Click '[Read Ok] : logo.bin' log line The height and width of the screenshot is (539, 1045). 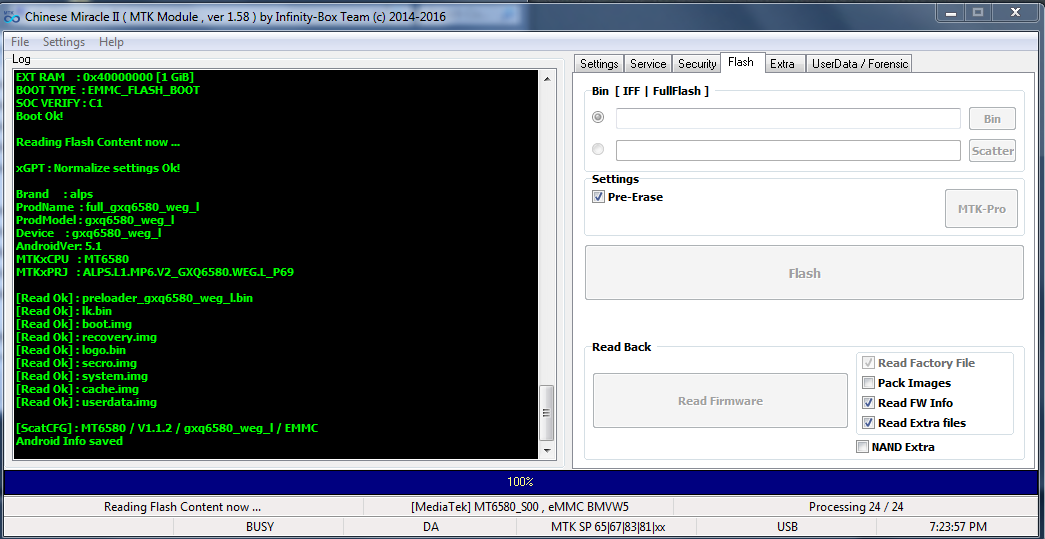(x=71, y=350)
